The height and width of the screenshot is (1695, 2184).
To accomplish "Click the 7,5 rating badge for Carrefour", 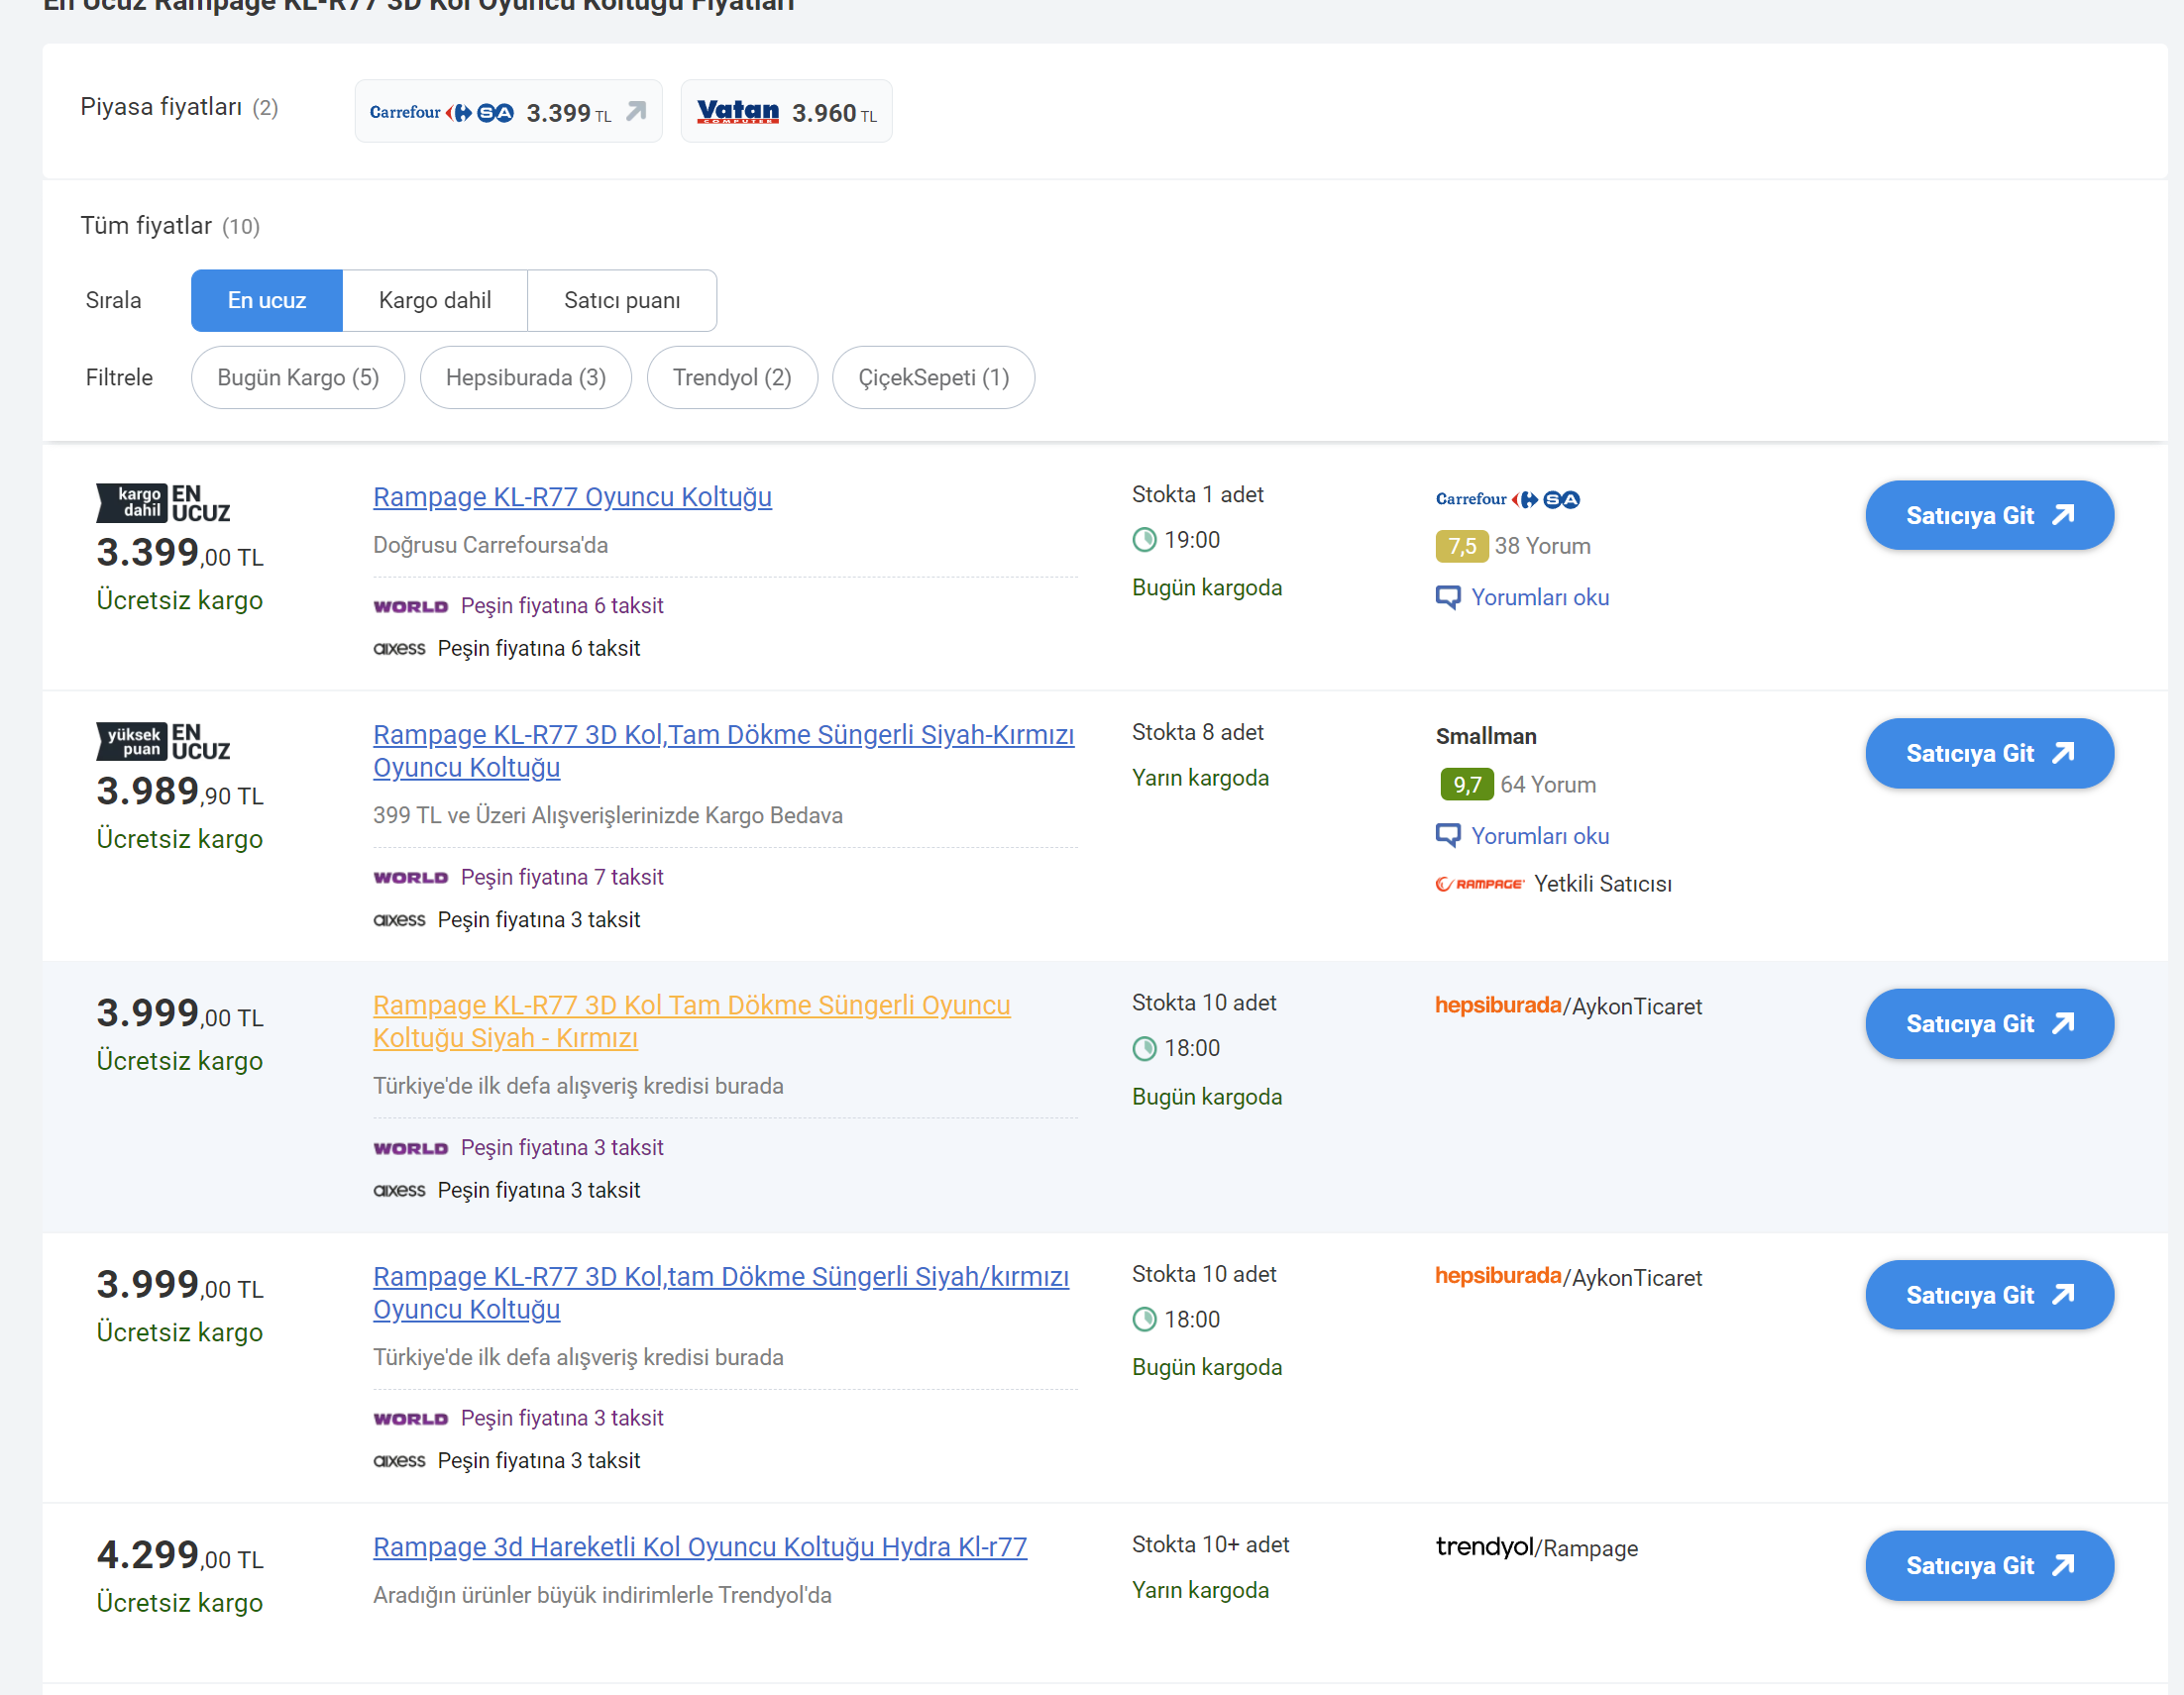I will click(1461, 546).
